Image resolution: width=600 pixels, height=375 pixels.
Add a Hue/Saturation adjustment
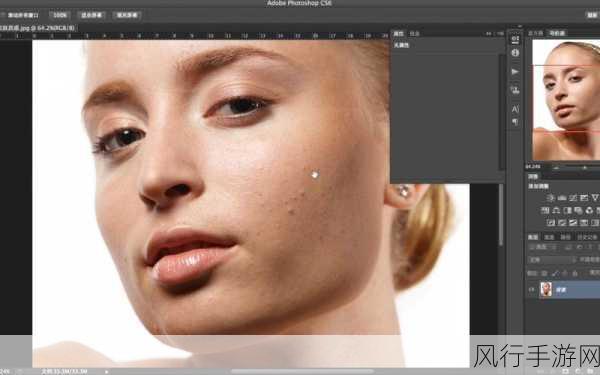(545, 210)
